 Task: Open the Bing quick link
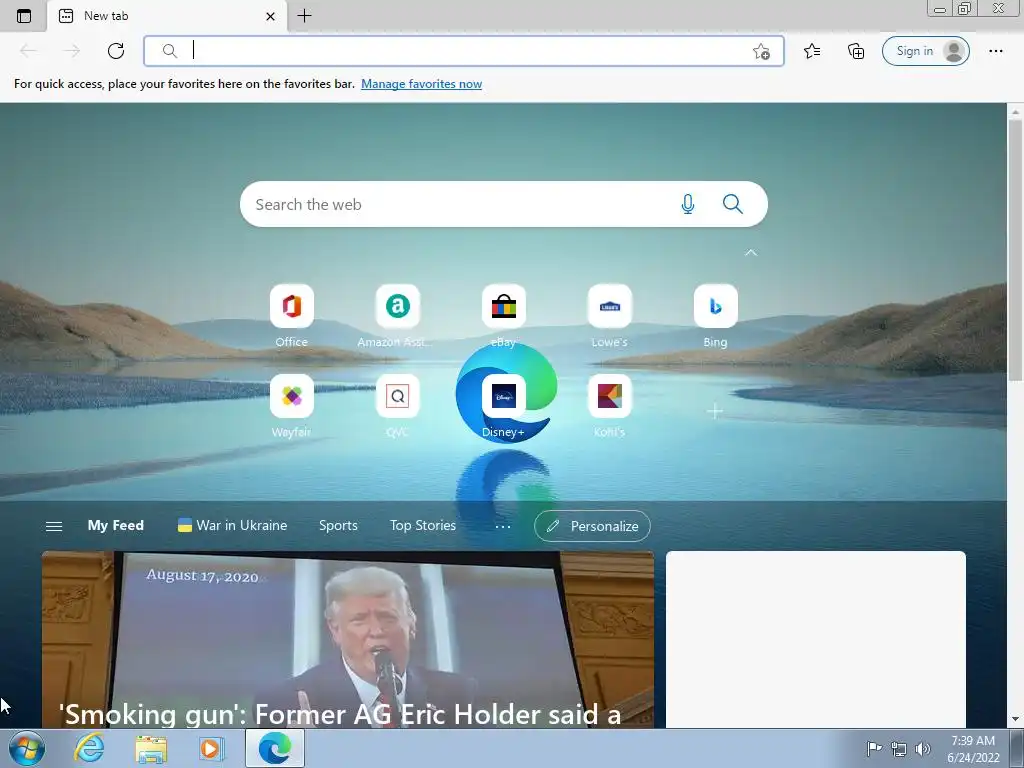coord(715,306)
